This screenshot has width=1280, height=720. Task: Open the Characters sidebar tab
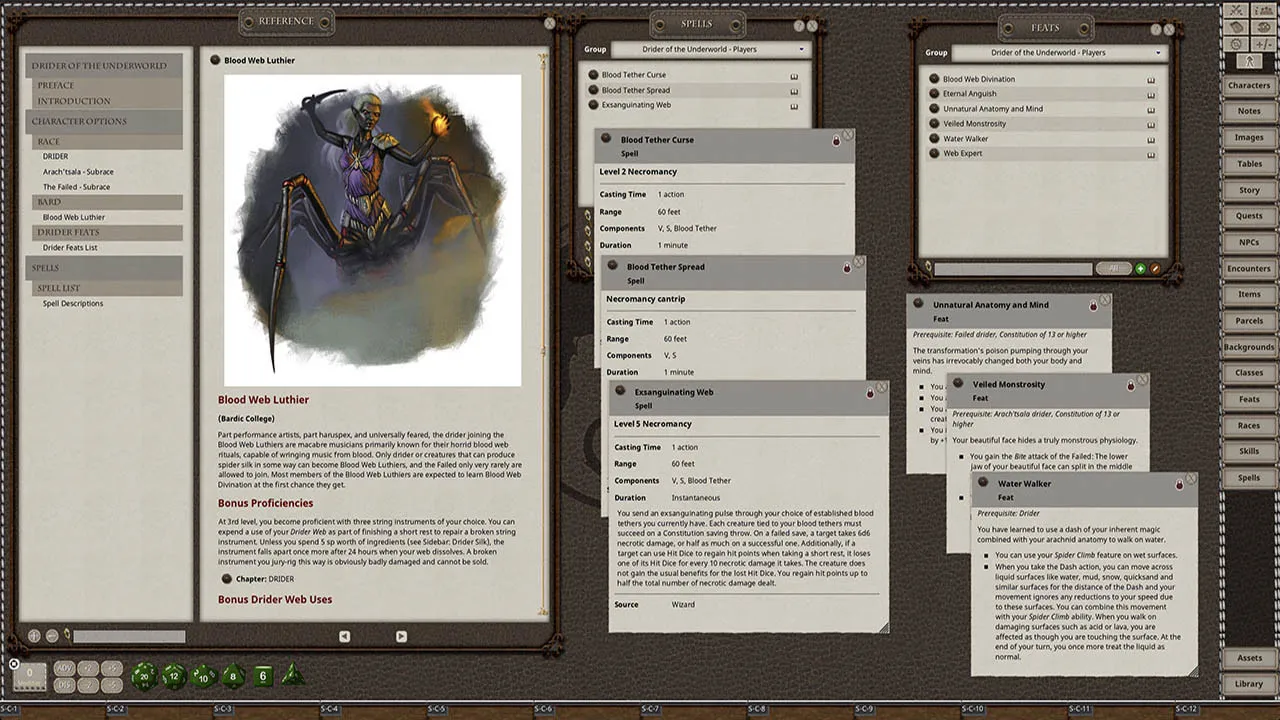click(x=1249, y=86)
